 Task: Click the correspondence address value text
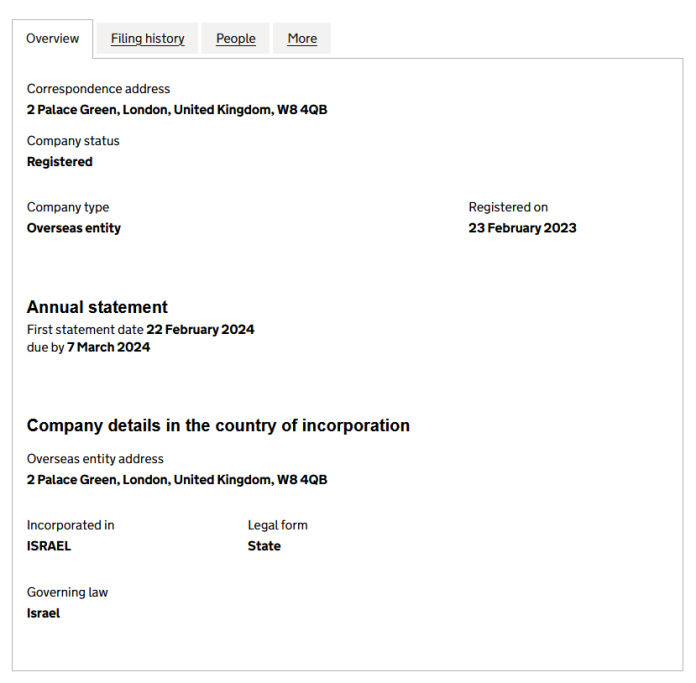(x=177, y=110)
